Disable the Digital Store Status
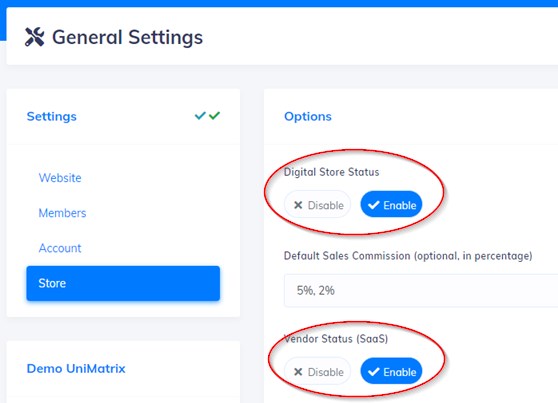558x403 pixels. click(x=317, y=205)
